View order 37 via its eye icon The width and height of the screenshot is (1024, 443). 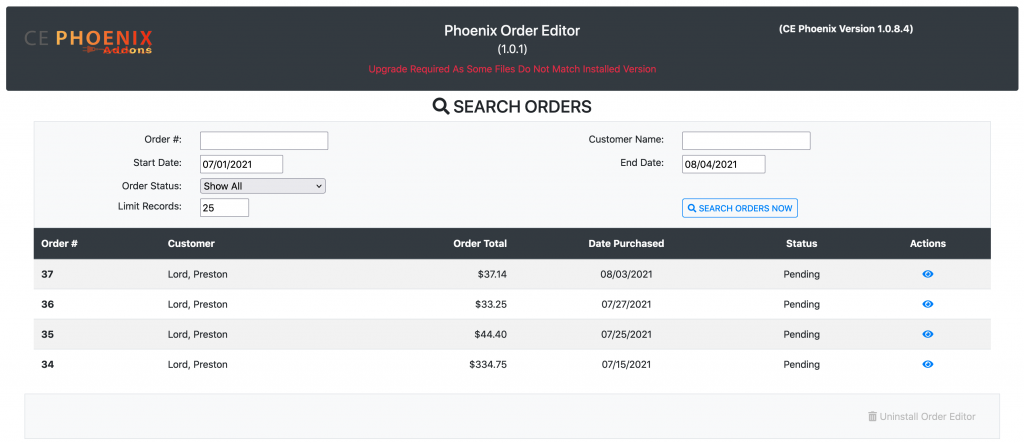coord(927,274)
